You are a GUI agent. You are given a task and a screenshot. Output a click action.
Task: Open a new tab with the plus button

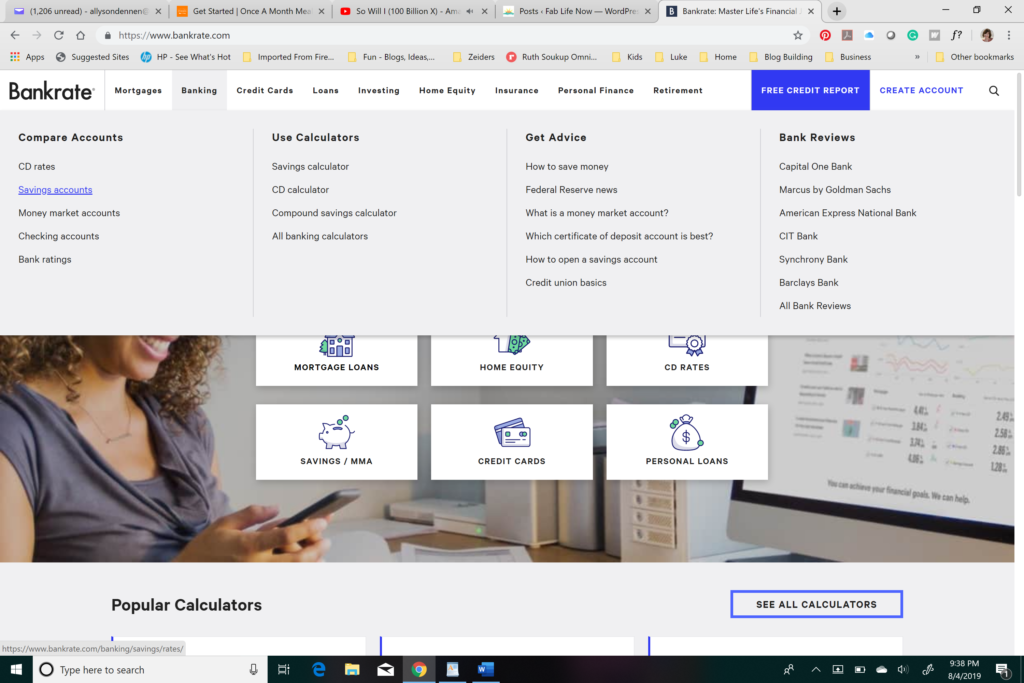coord(837,11)
